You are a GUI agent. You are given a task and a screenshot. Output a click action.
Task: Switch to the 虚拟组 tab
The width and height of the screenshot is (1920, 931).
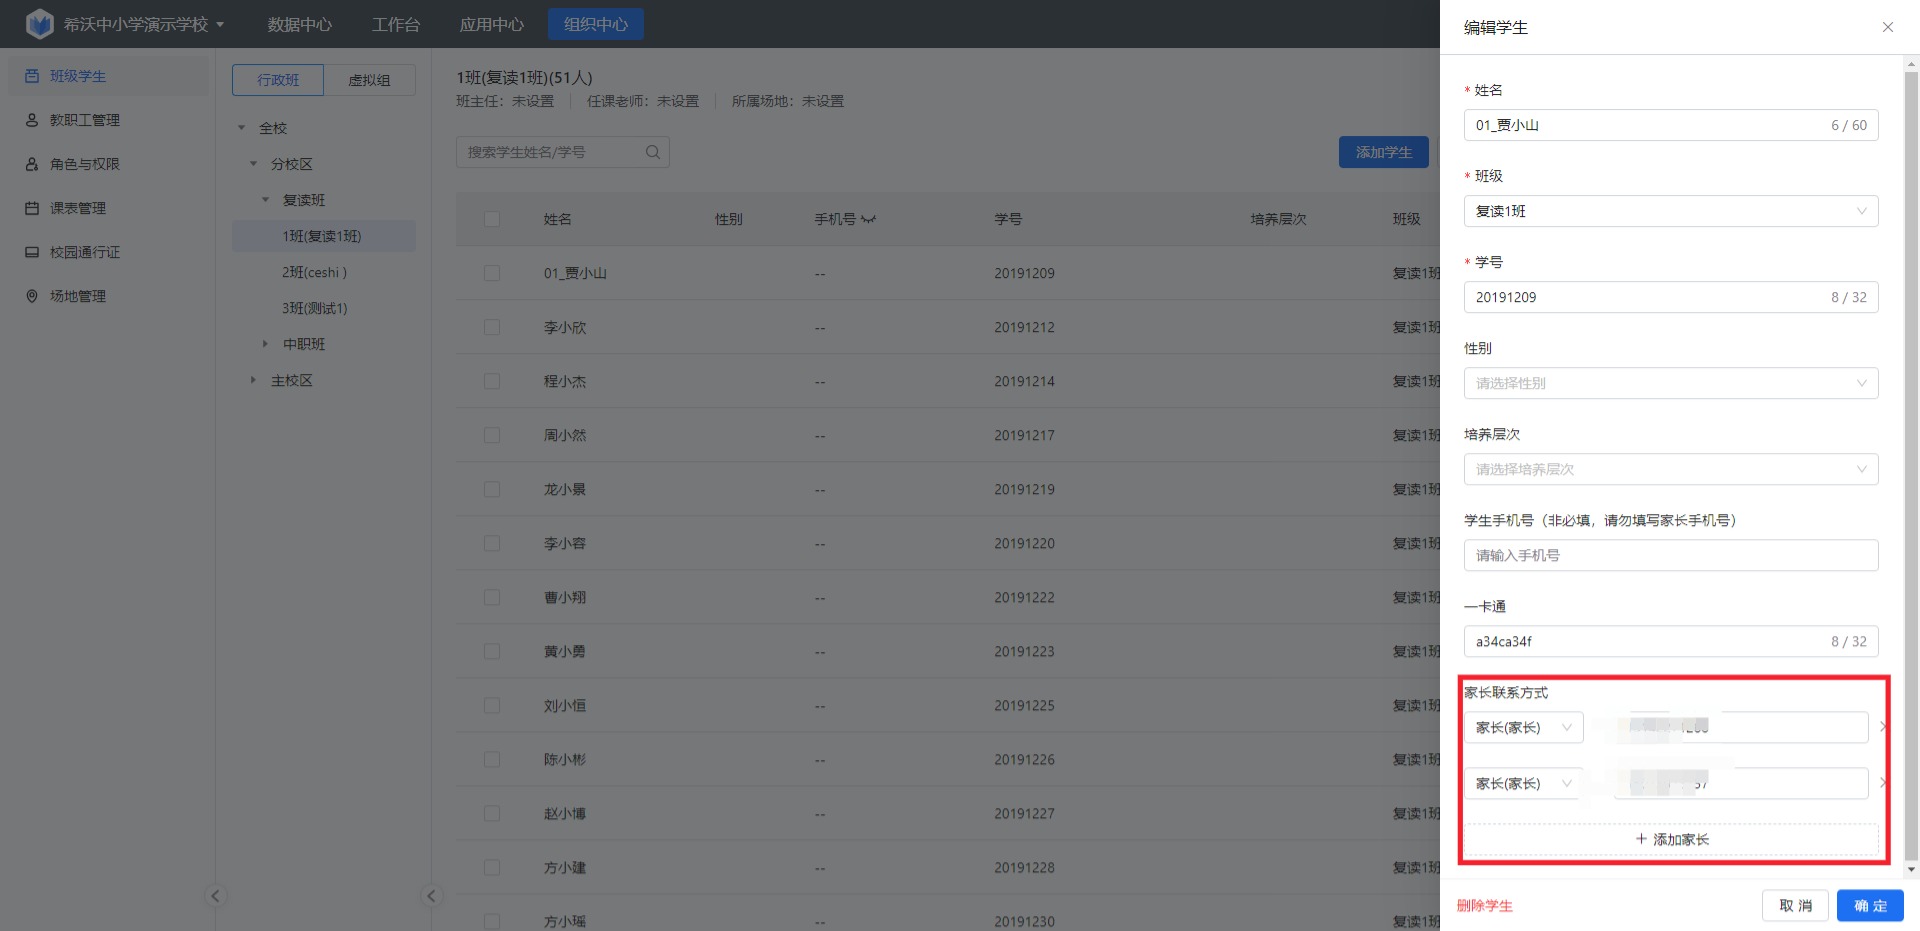pos(369,80)
